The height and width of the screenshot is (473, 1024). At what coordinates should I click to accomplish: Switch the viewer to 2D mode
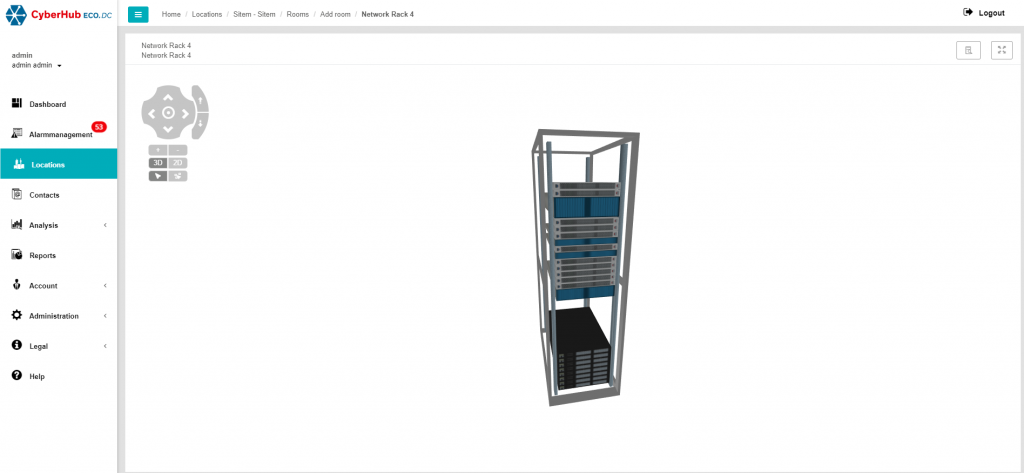pos(178,163)
